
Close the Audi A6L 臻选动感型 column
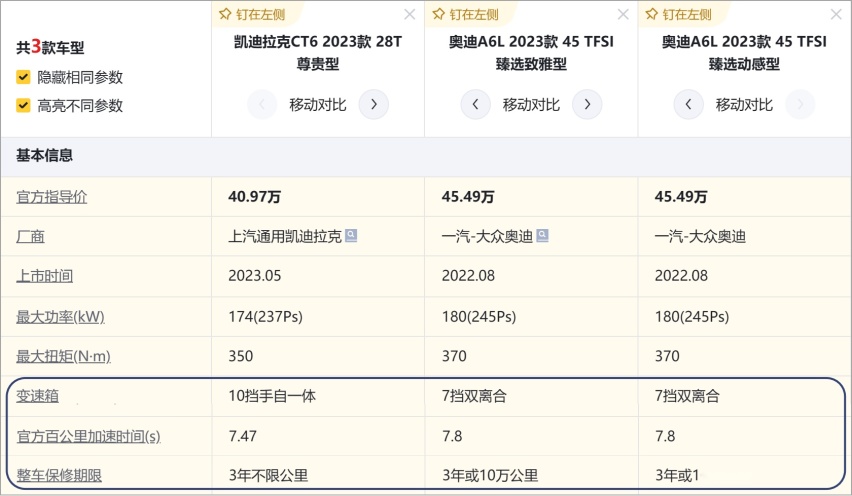[x=836, y=15]
